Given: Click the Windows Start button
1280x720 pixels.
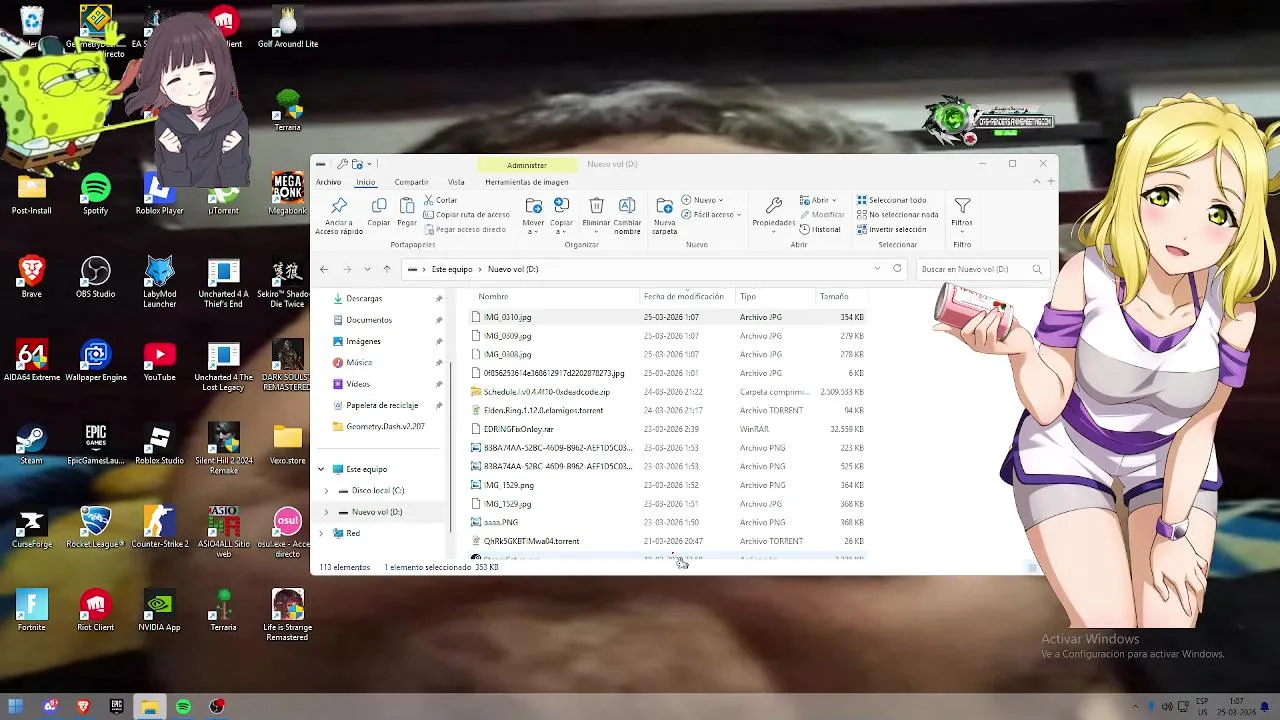Looking at the screenshot, I should click(16, 707).
